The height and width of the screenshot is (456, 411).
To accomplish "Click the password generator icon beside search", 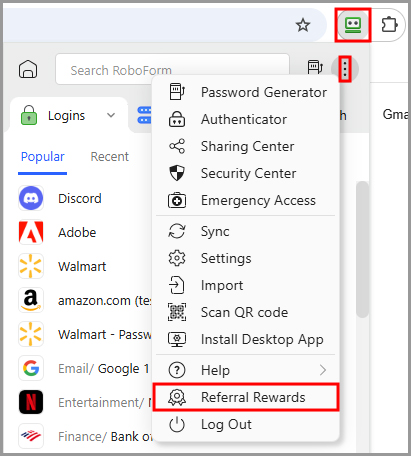I will [315, 68].
